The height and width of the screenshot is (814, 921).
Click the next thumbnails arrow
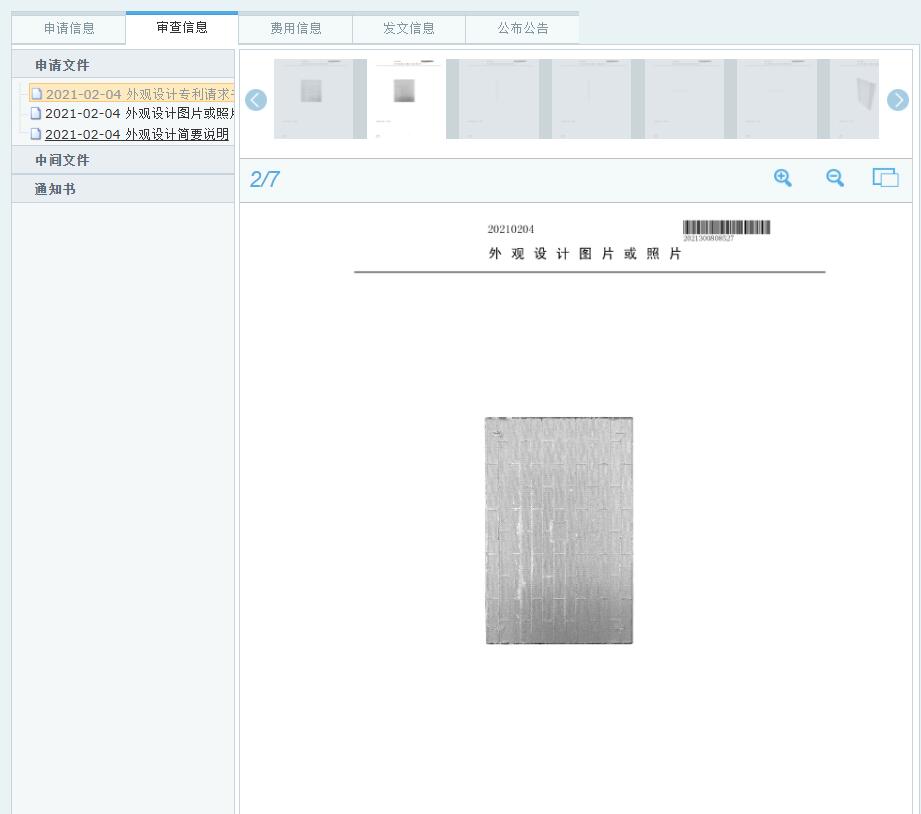(897, 100)
